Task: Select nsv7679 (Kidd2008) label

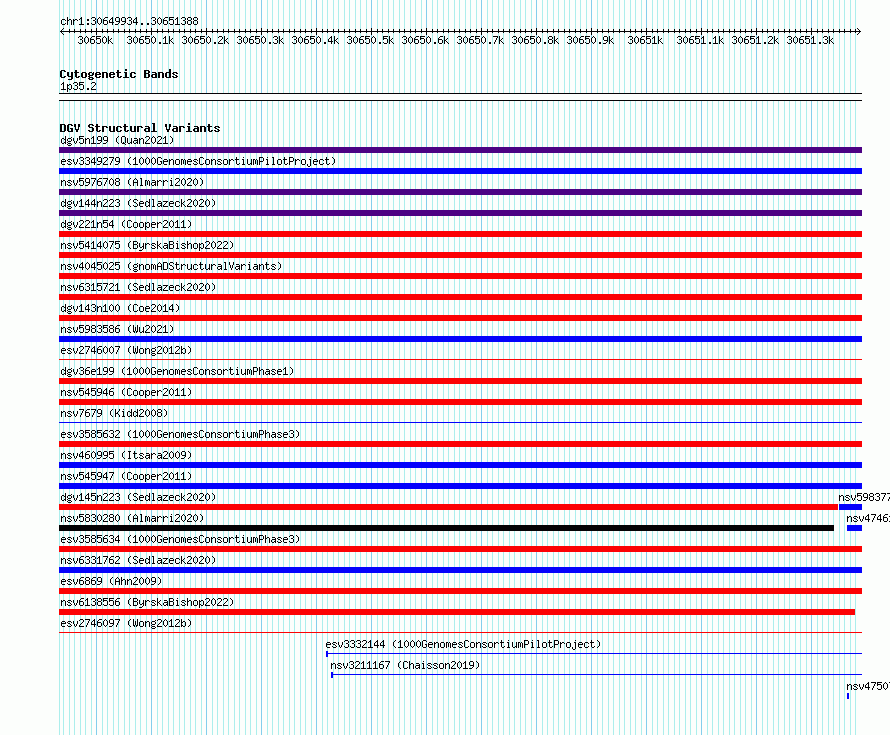Action: (x=114, y=413)
